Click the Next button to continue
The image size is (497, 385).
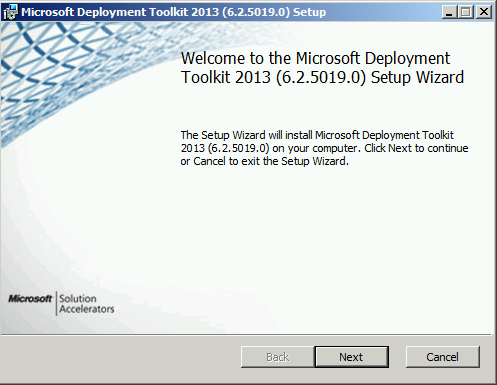point(352,357)
